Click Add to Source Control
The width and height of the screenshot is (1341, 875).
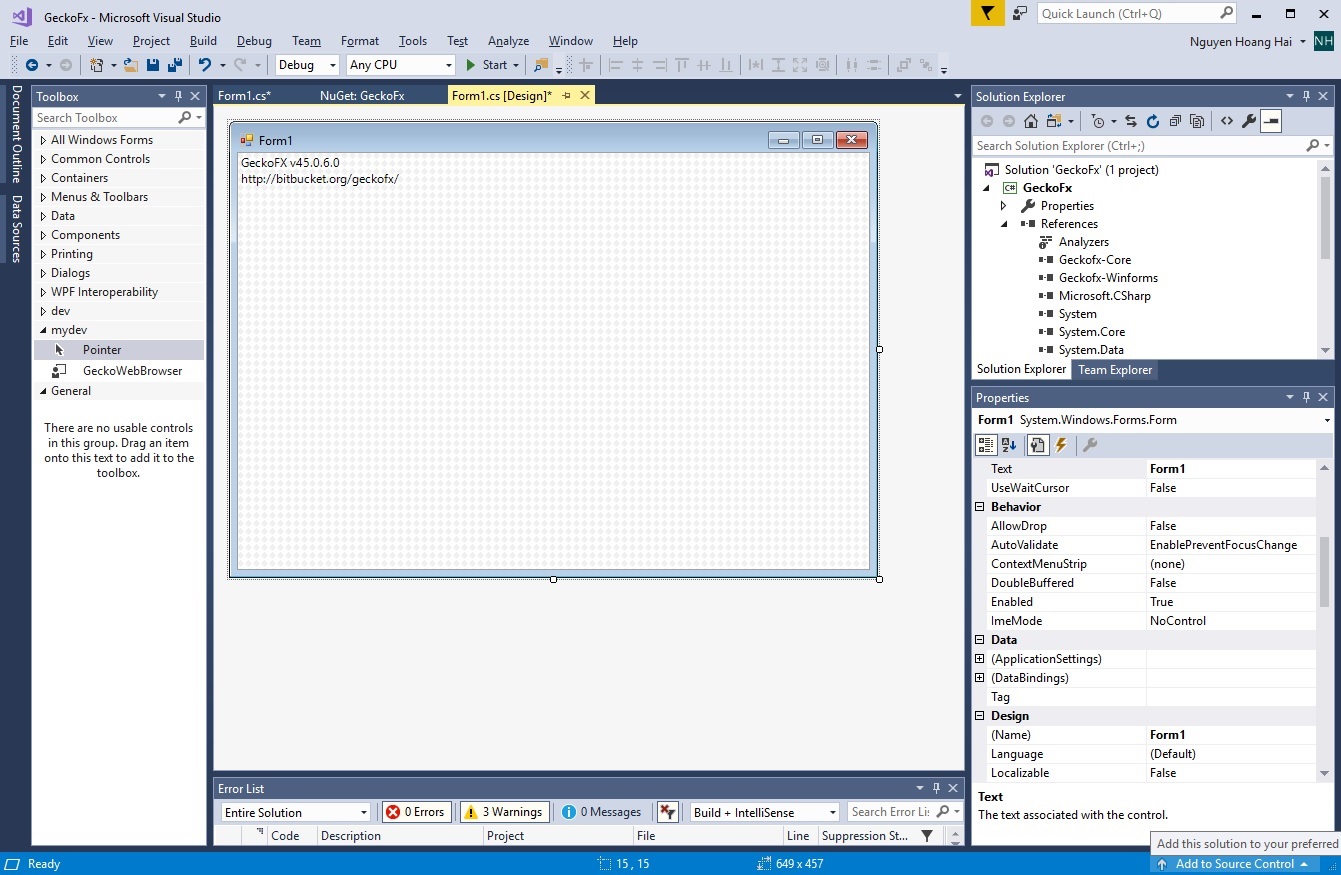(x=1234, y=864)
